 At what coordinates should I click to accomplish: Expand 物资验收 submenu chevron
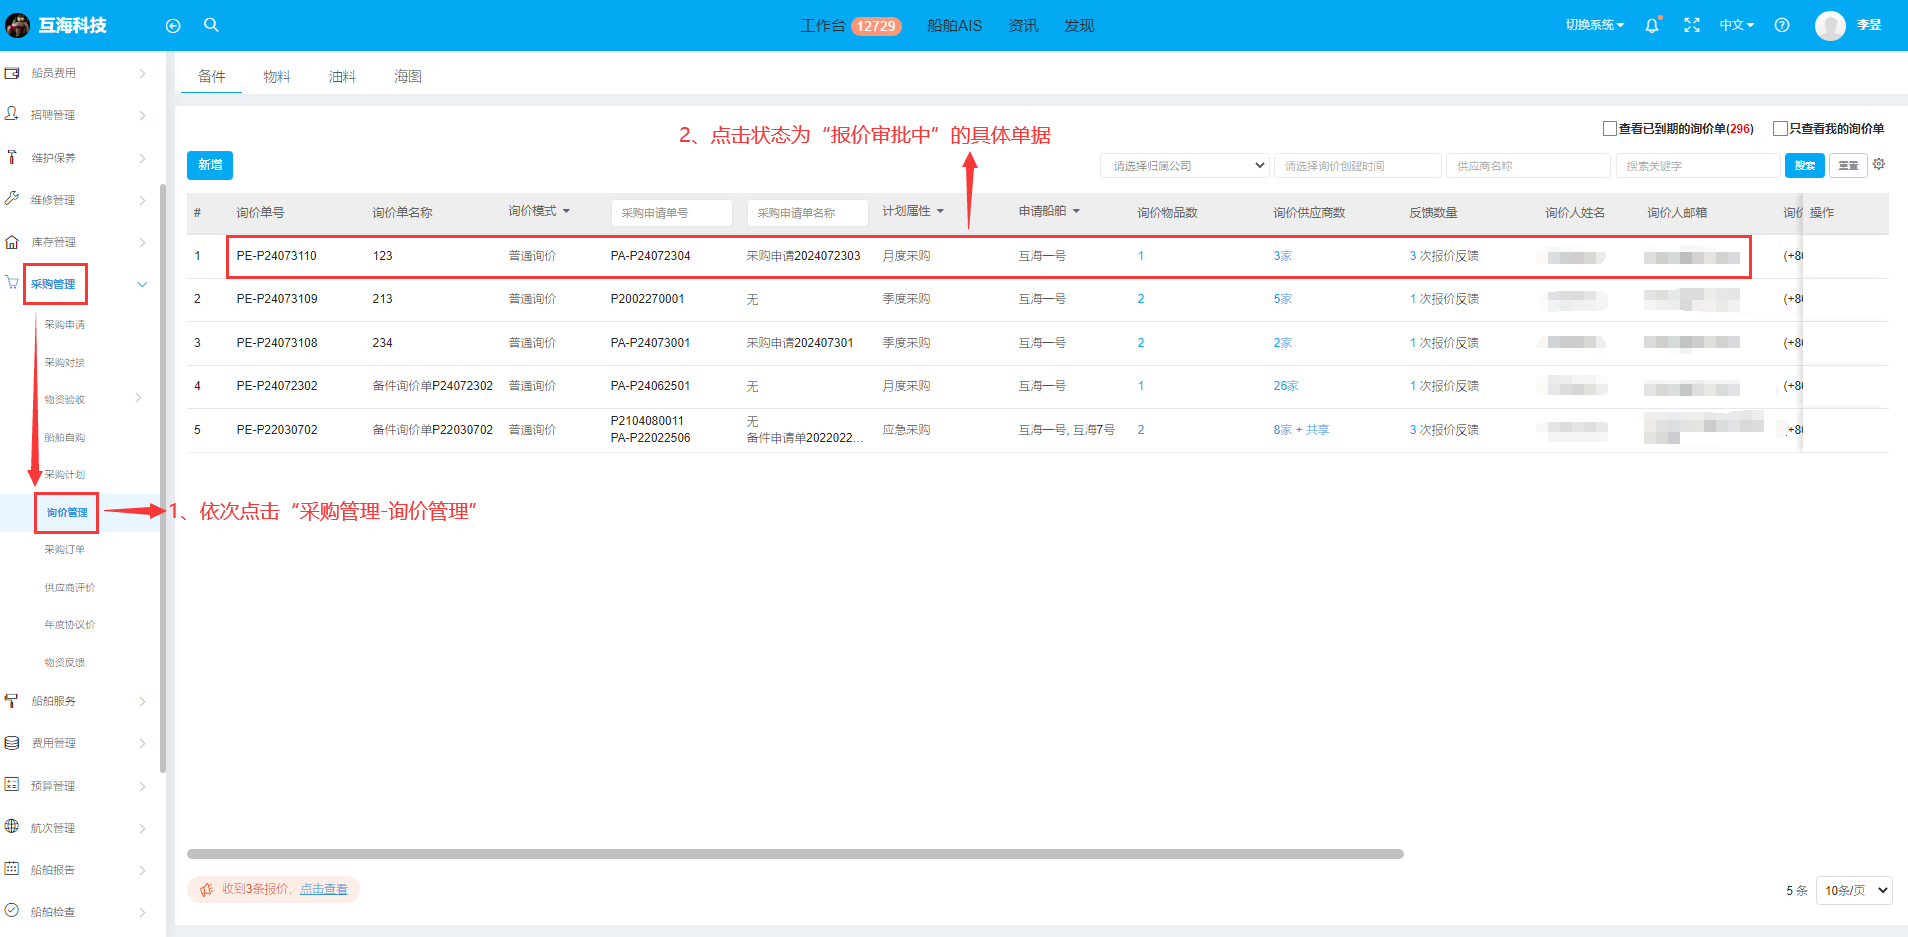[x=138, y=398]
